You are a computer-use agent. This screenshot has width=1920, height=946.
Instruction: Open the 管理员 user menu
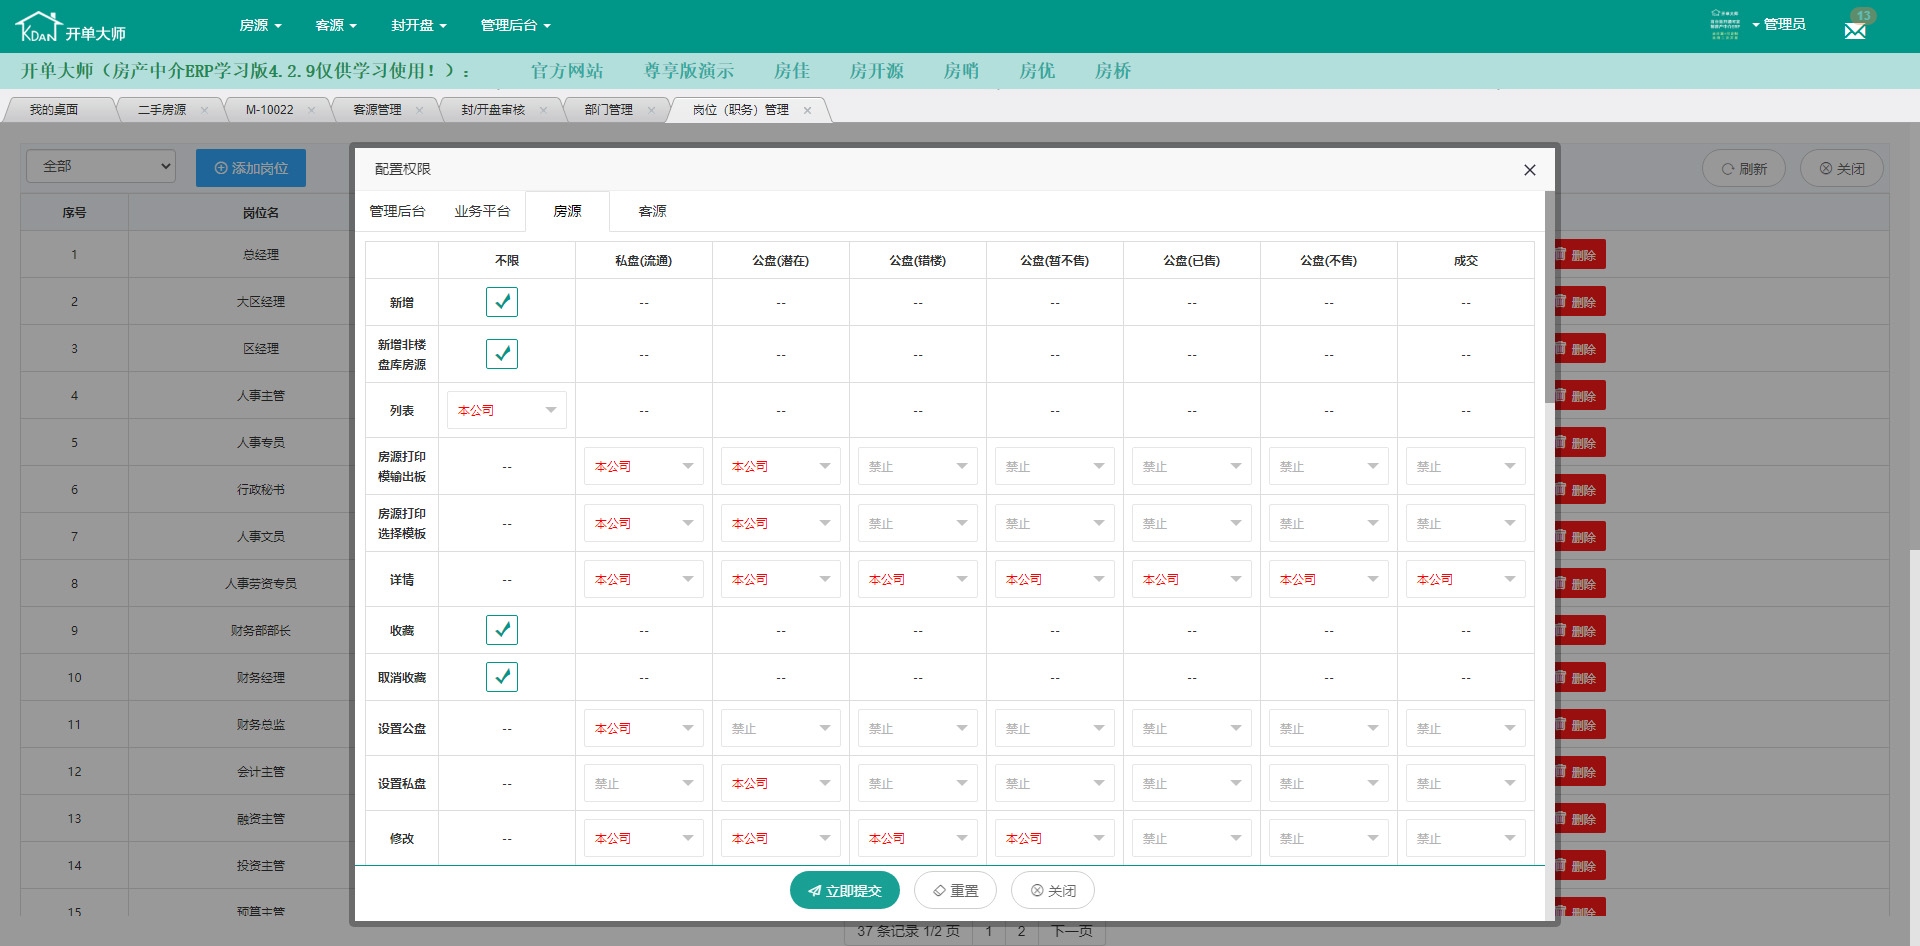pyautogui.click(x=1779, y=24)
